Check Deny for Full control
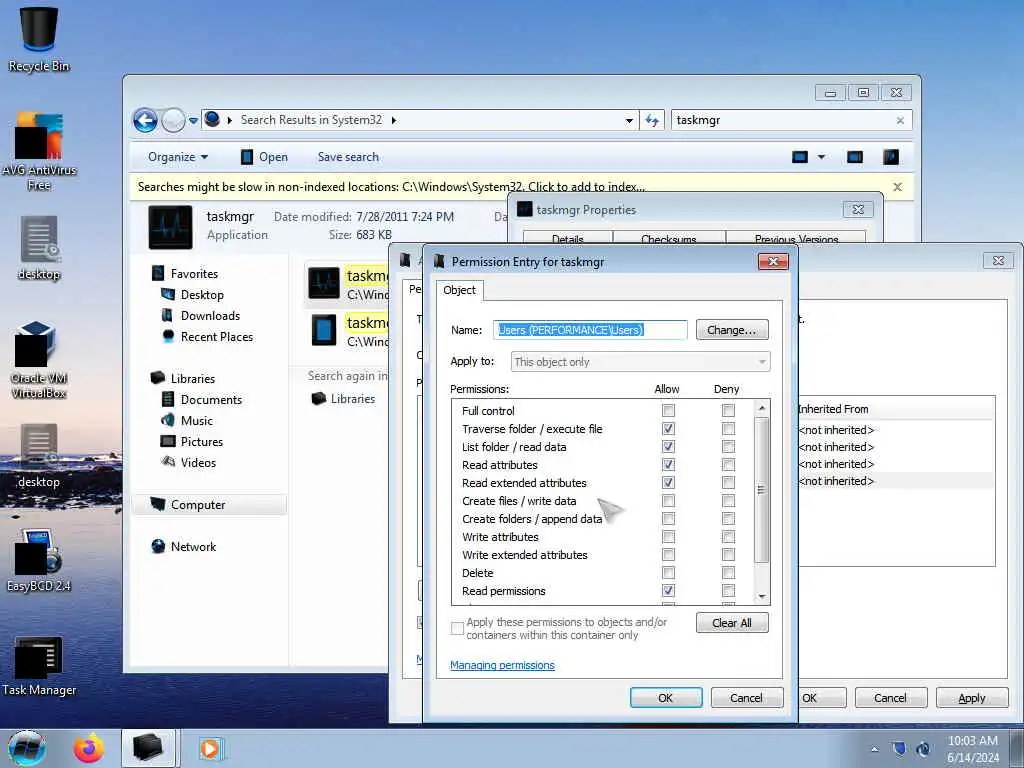Screen dimensions: 1024x768 point(728,411)
